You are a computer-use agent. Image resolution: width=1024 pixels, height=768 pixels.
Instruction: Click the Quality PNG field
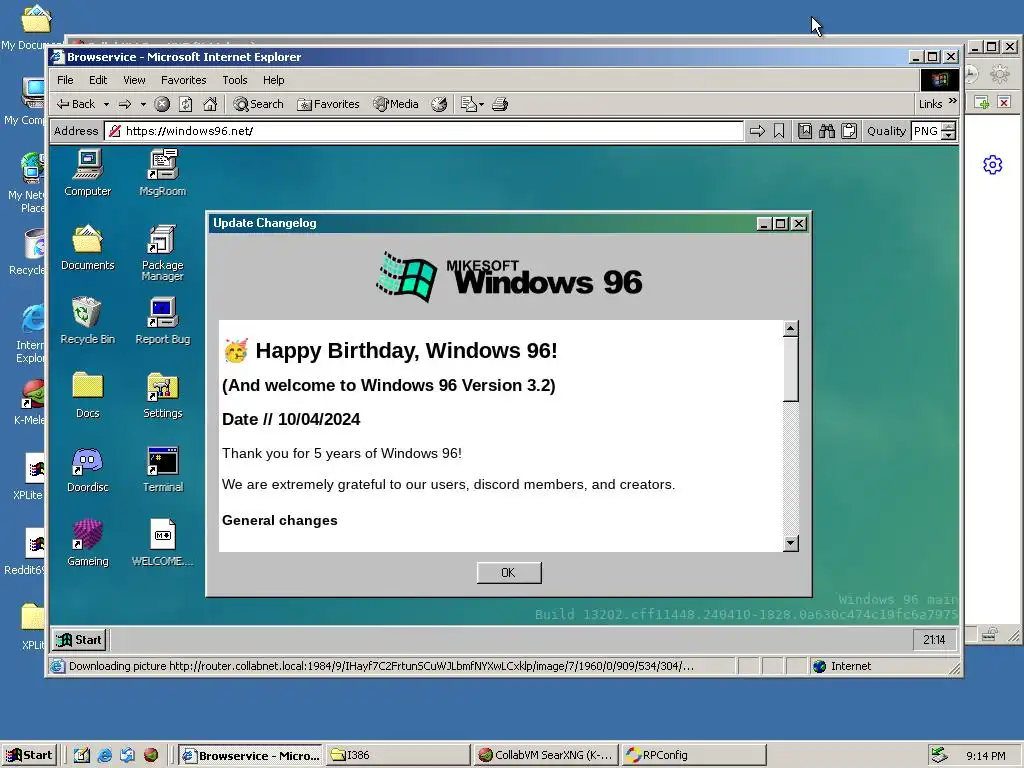point(926,131)
